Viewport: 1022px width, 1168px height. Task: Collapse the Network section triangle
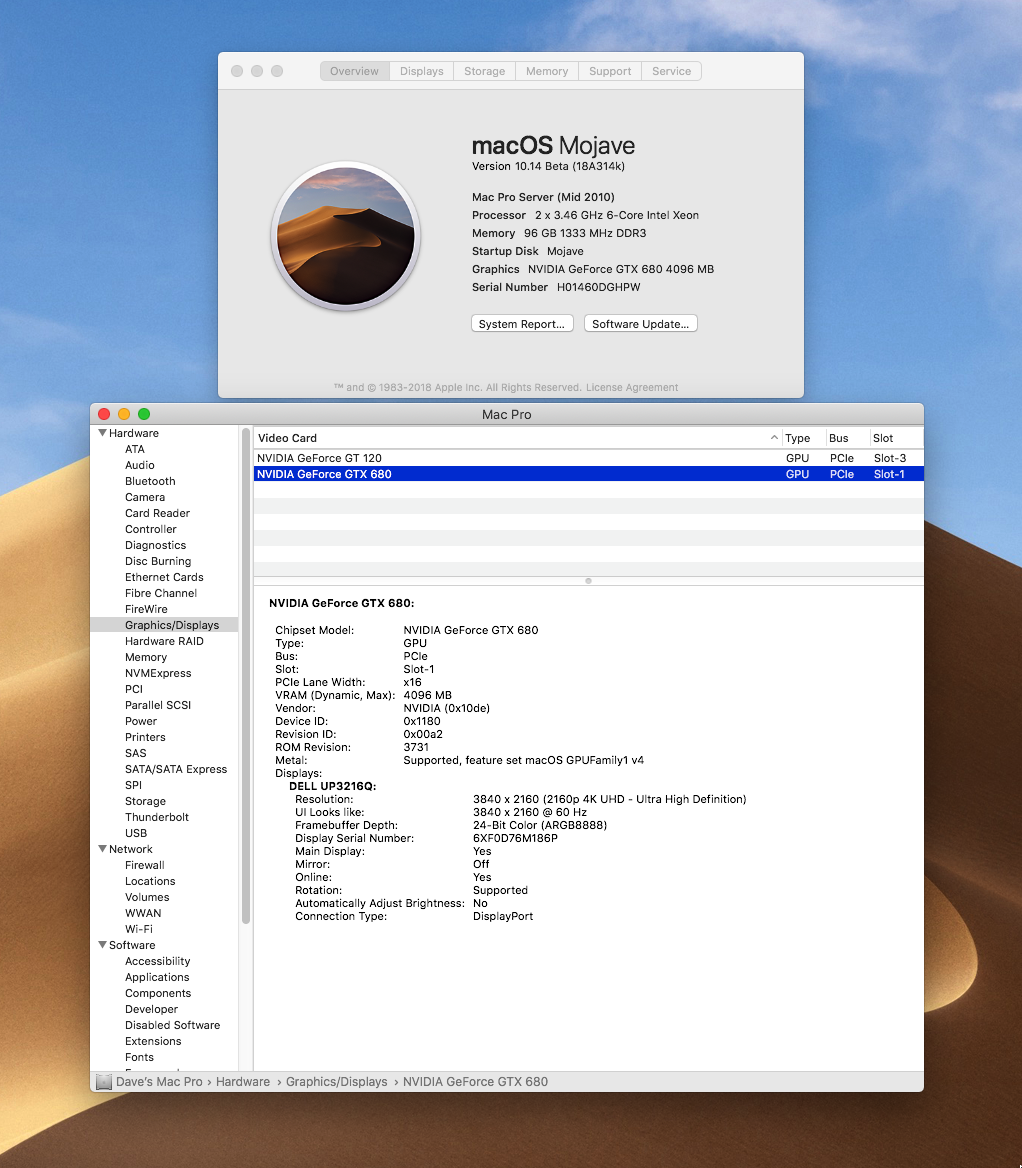click(102, 848)
